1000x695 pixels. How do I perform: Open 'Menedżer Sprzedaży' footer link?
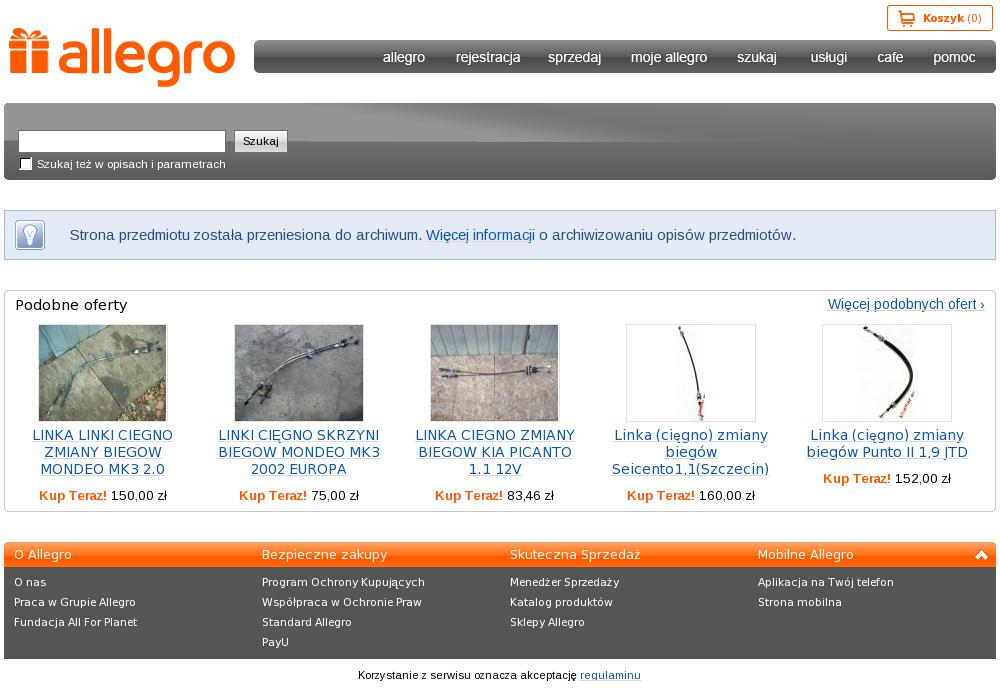coord(564,582)
